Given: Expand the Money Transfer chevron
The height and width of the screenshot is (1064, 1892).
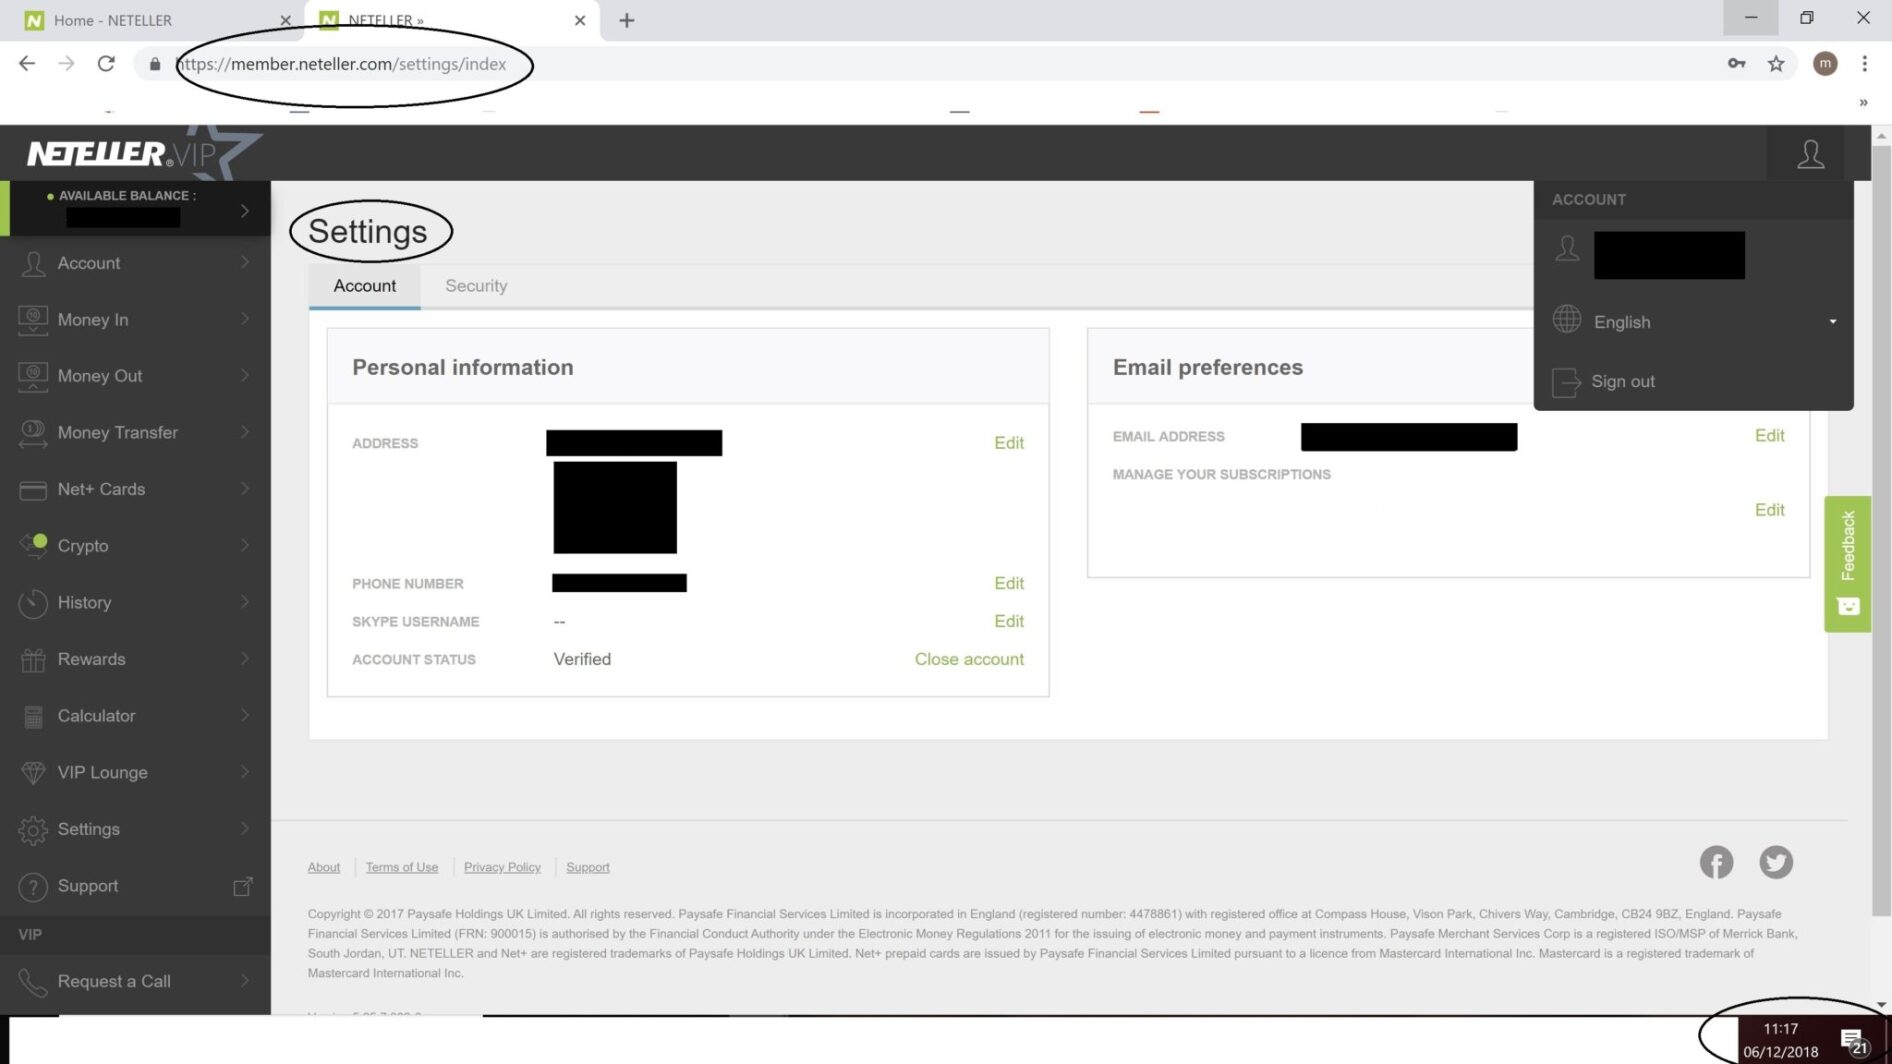Looking at the screenshot, I should click(245, 432).
